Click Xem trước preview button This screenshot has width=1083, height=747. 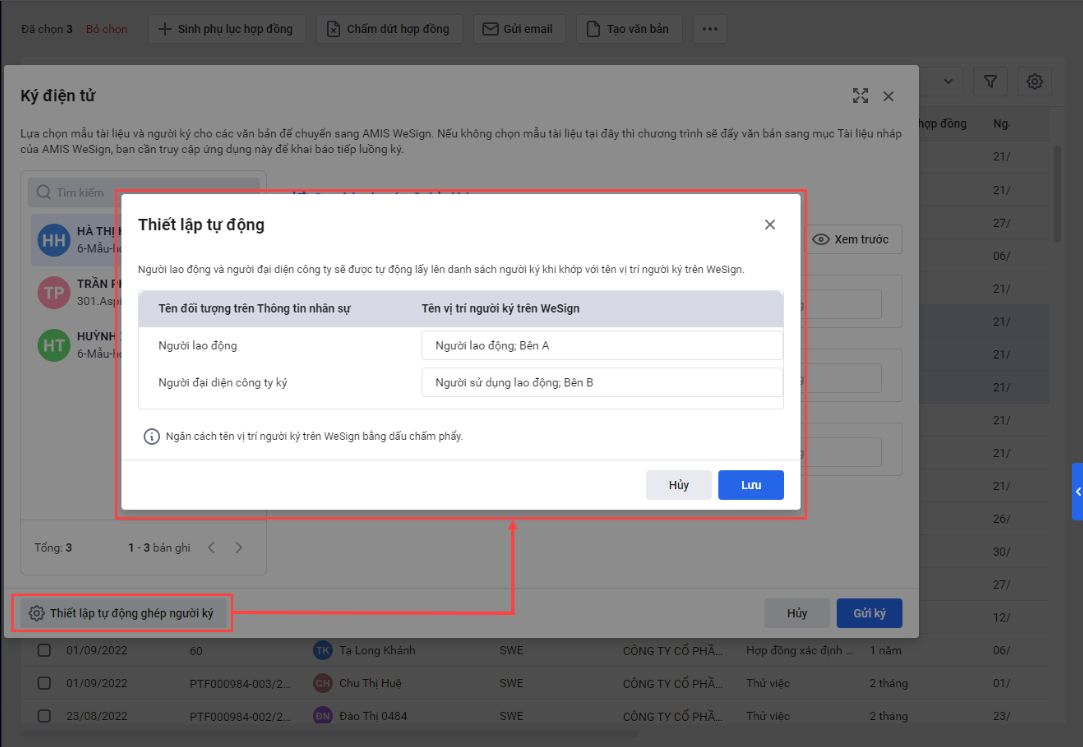pos(851,240)
